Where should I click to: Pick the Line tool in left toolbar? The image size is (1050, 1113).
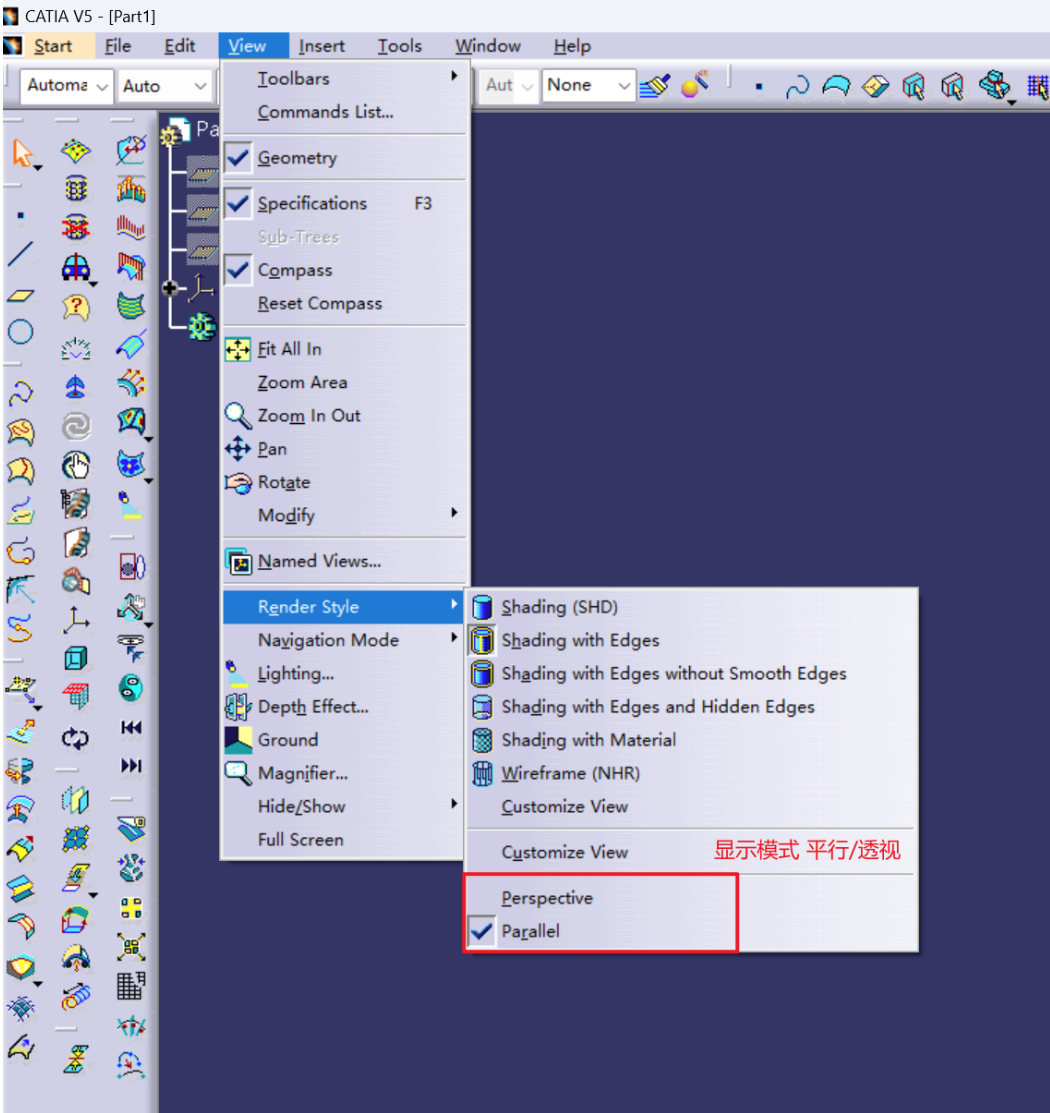21,253
